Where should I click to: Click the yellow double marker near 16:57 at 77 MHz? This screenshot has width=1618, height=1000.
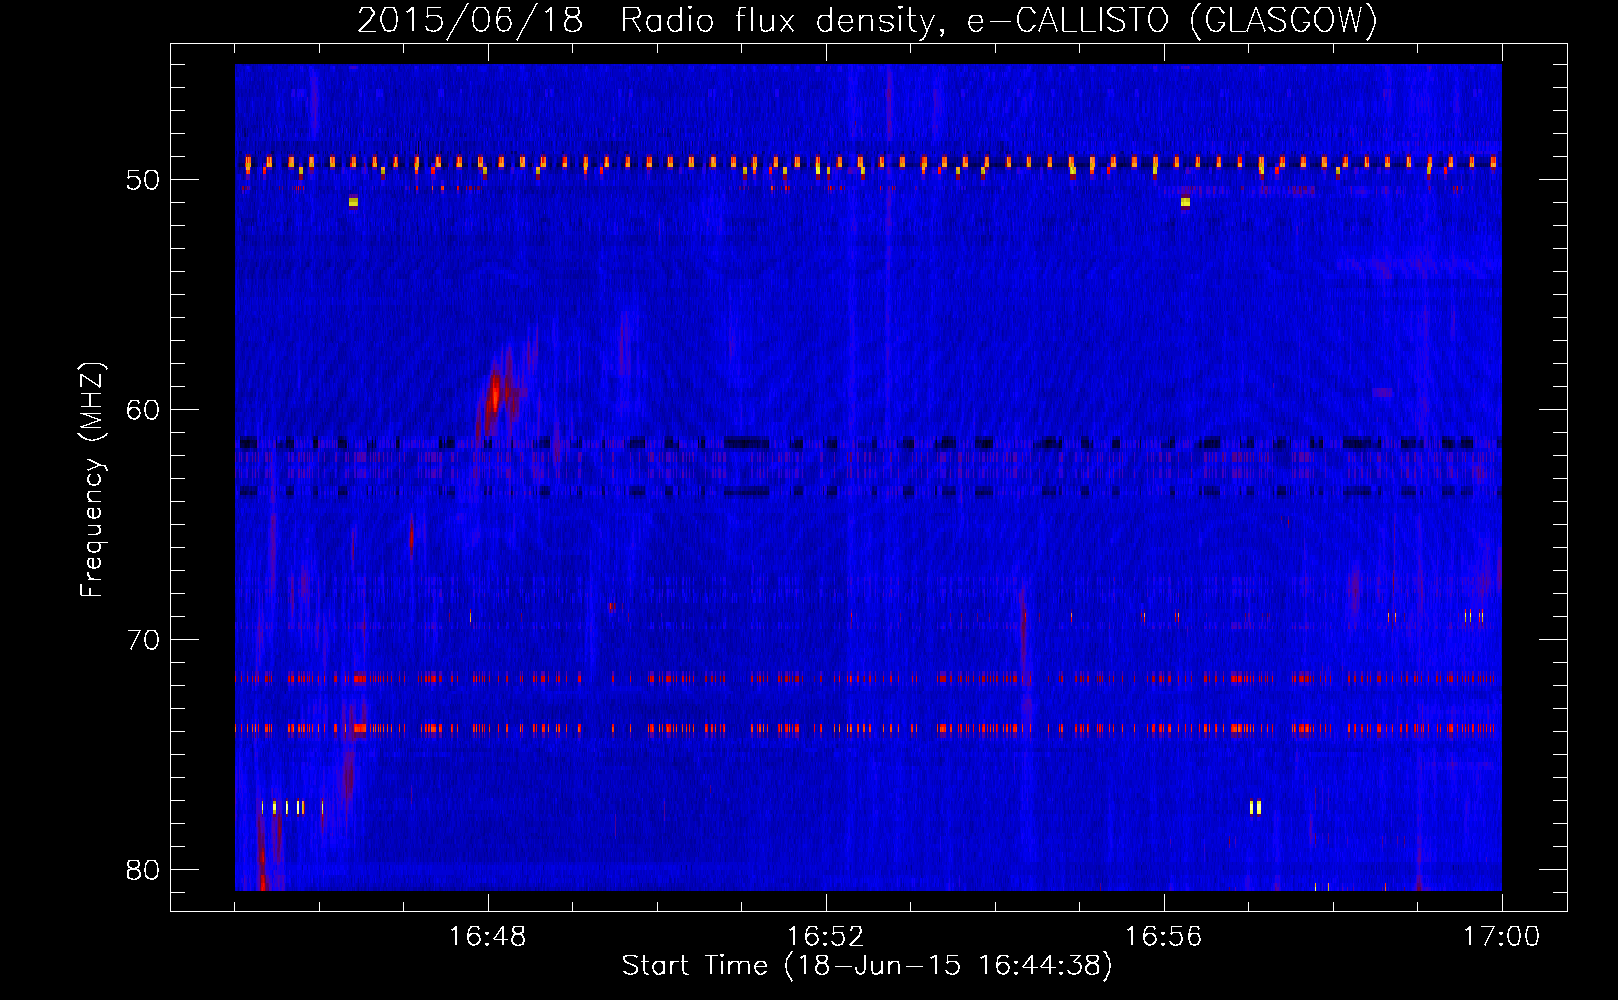pos(1255,807)
